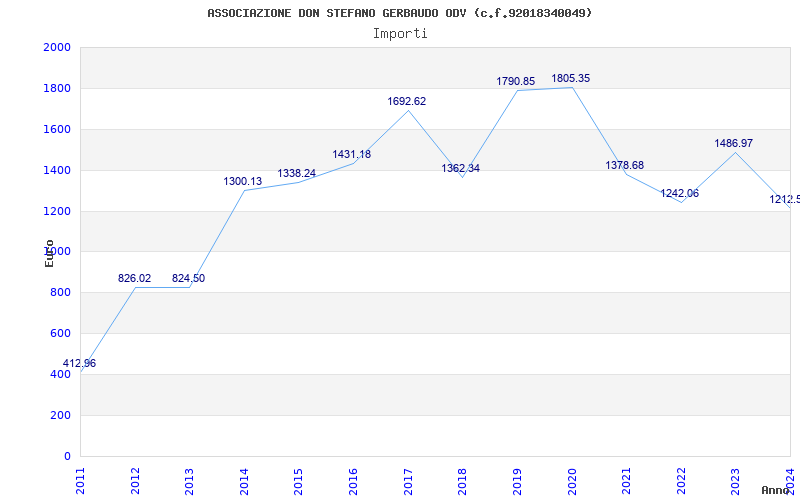800x500 pixels.
Task: Click the 2023 x-axis year label
Action: coord(735,481)
